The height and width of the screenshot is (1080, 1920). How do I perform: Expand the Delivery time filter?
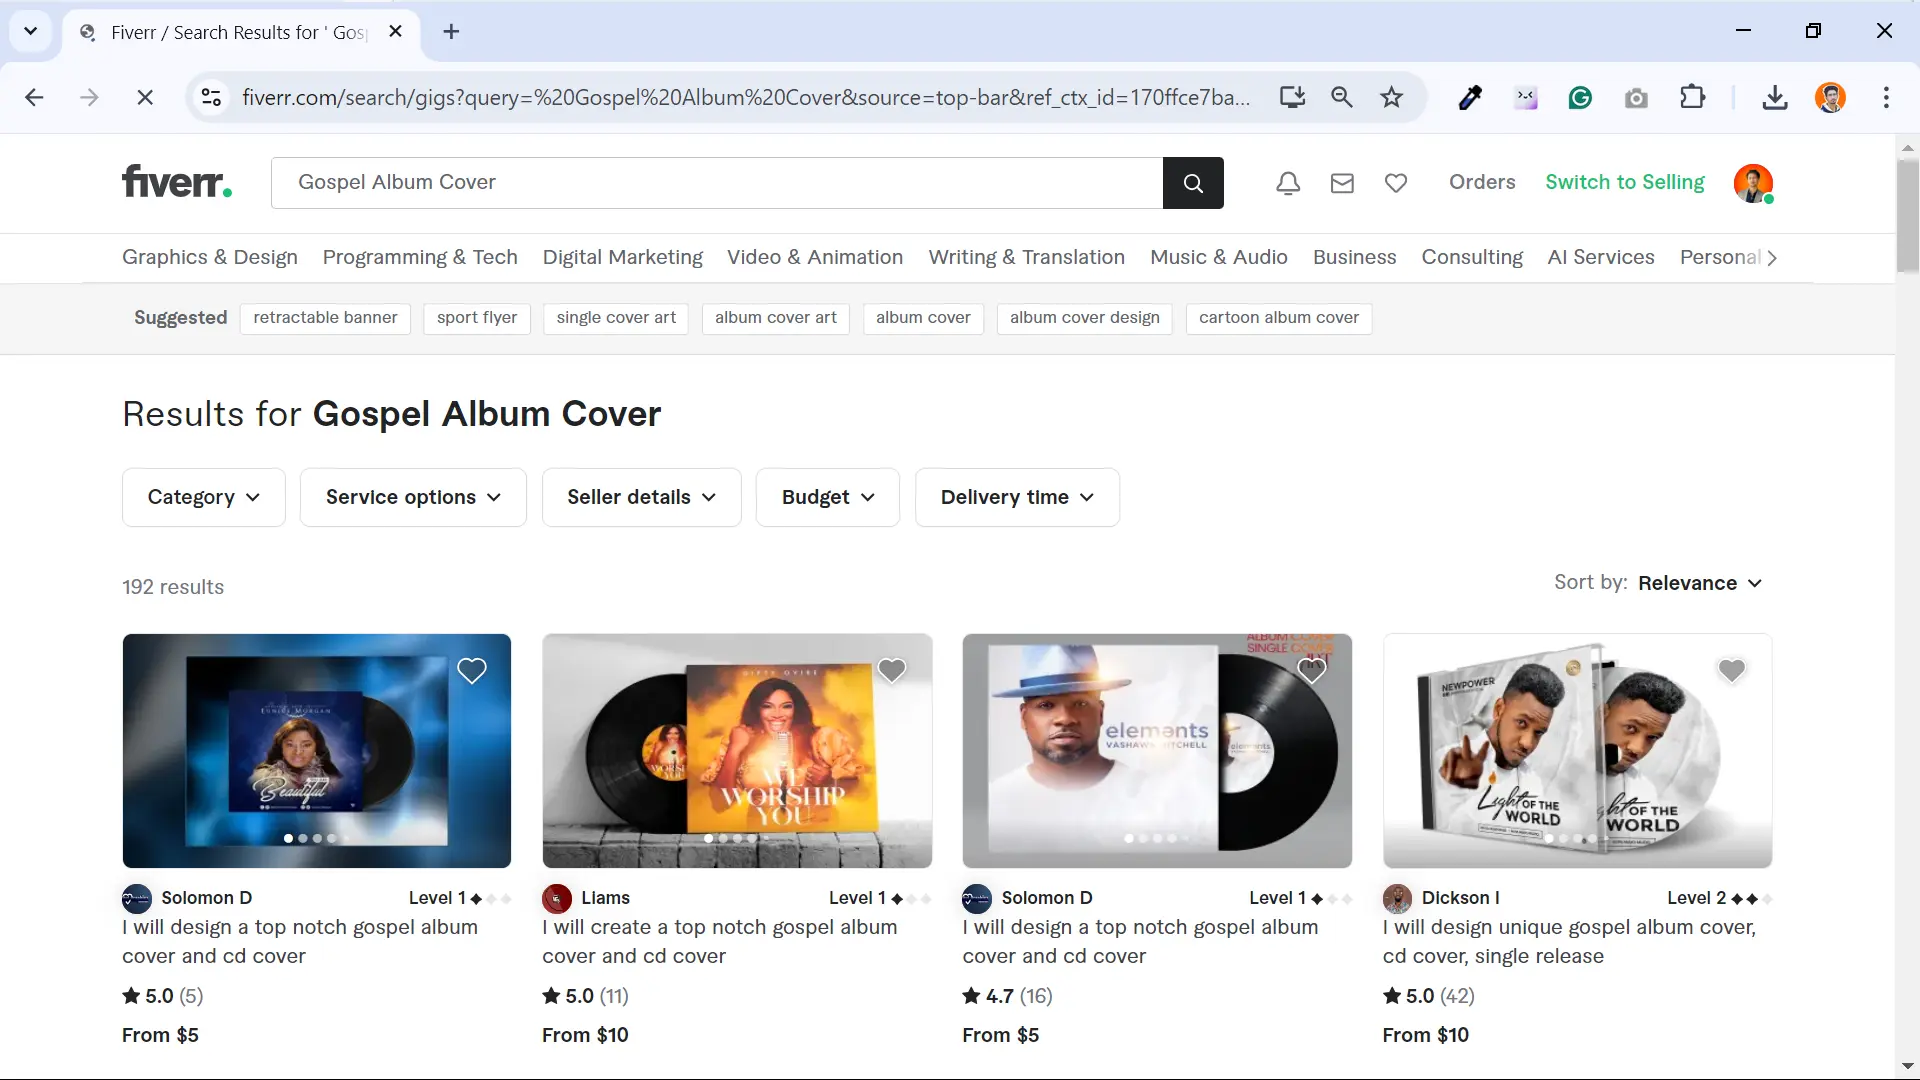click(1017, 497)
